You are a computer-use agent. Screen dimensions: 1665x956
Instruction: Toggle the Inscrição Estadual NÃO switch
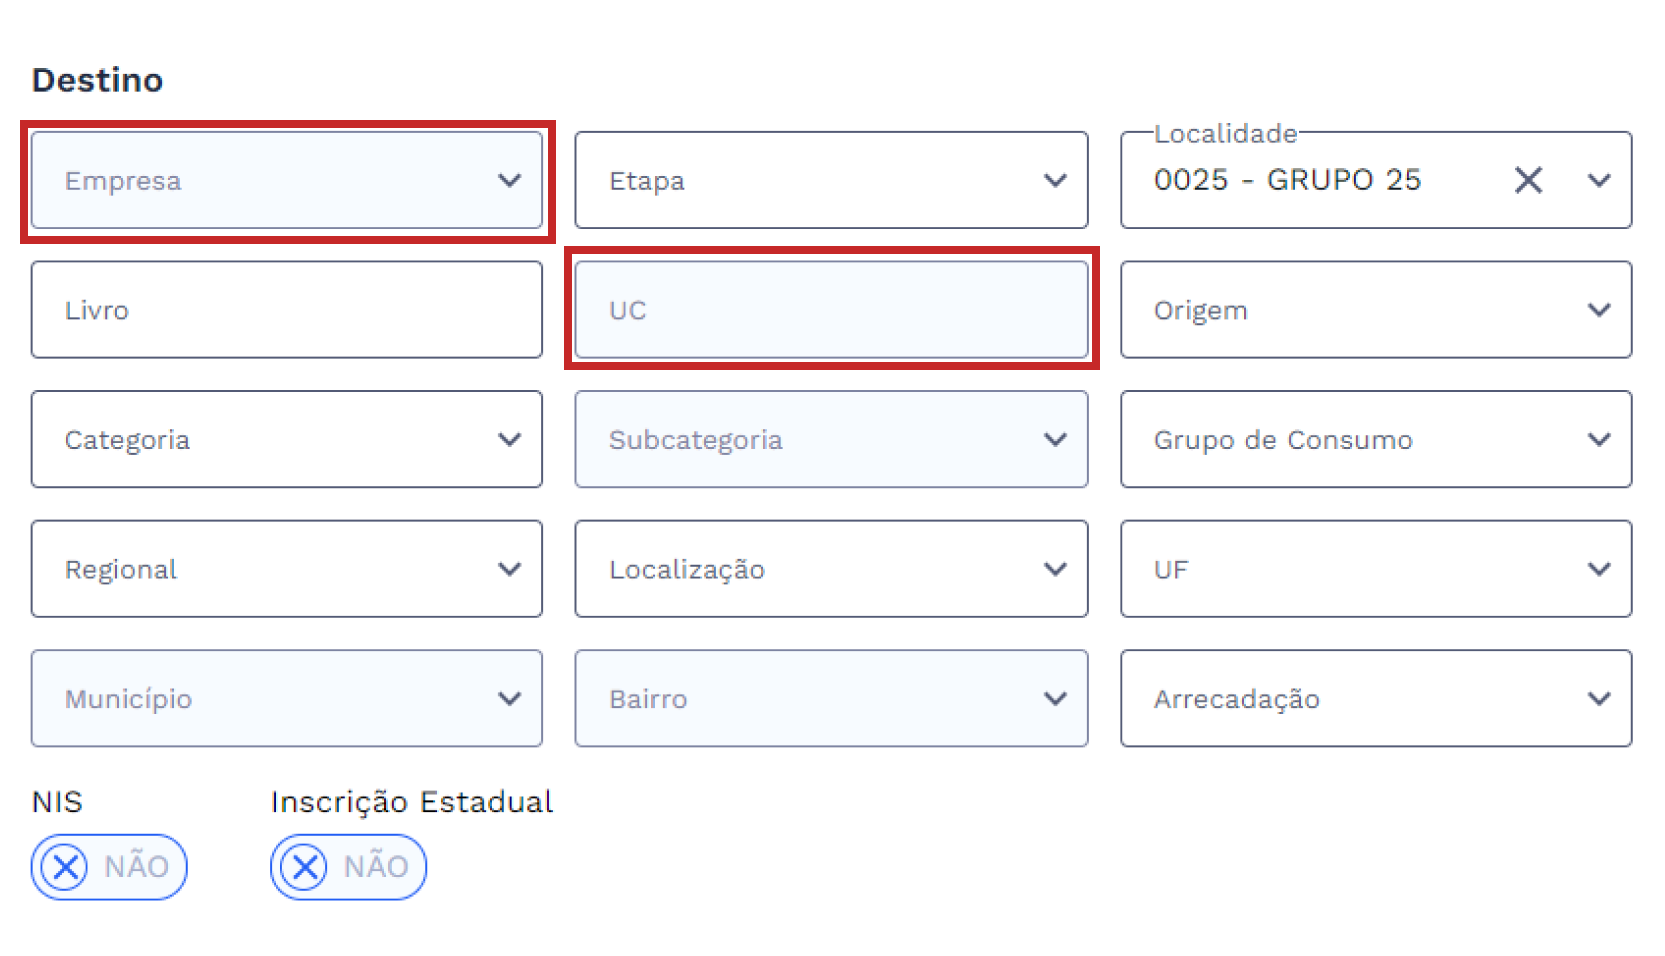coord(348,867)
